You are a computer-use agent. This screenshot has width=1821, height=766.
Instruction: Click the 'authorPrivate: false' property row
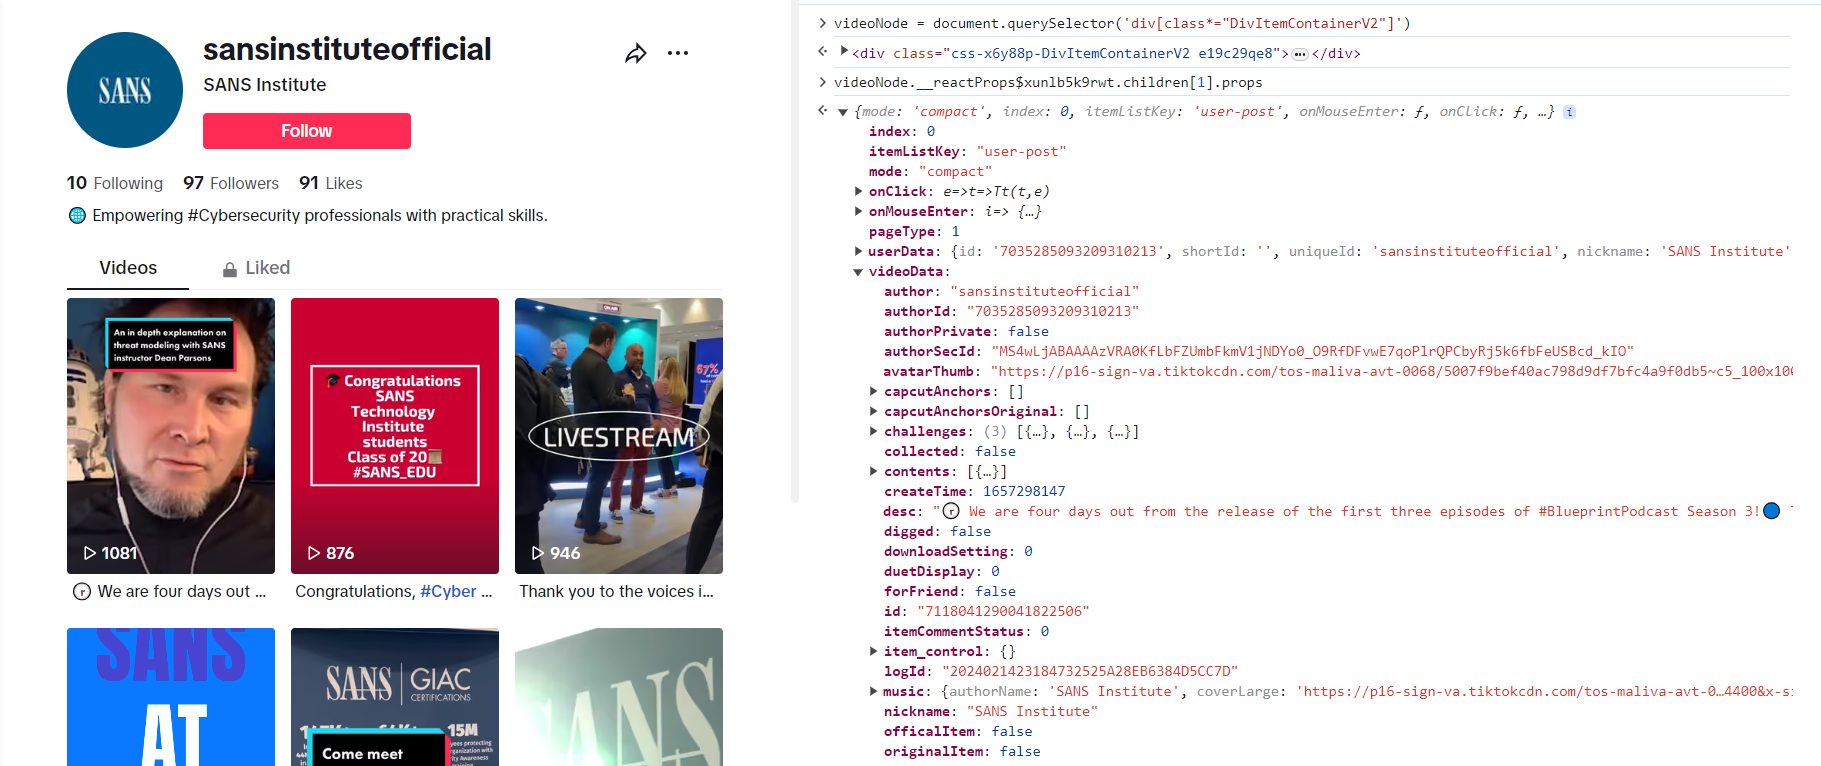(966, 331)
